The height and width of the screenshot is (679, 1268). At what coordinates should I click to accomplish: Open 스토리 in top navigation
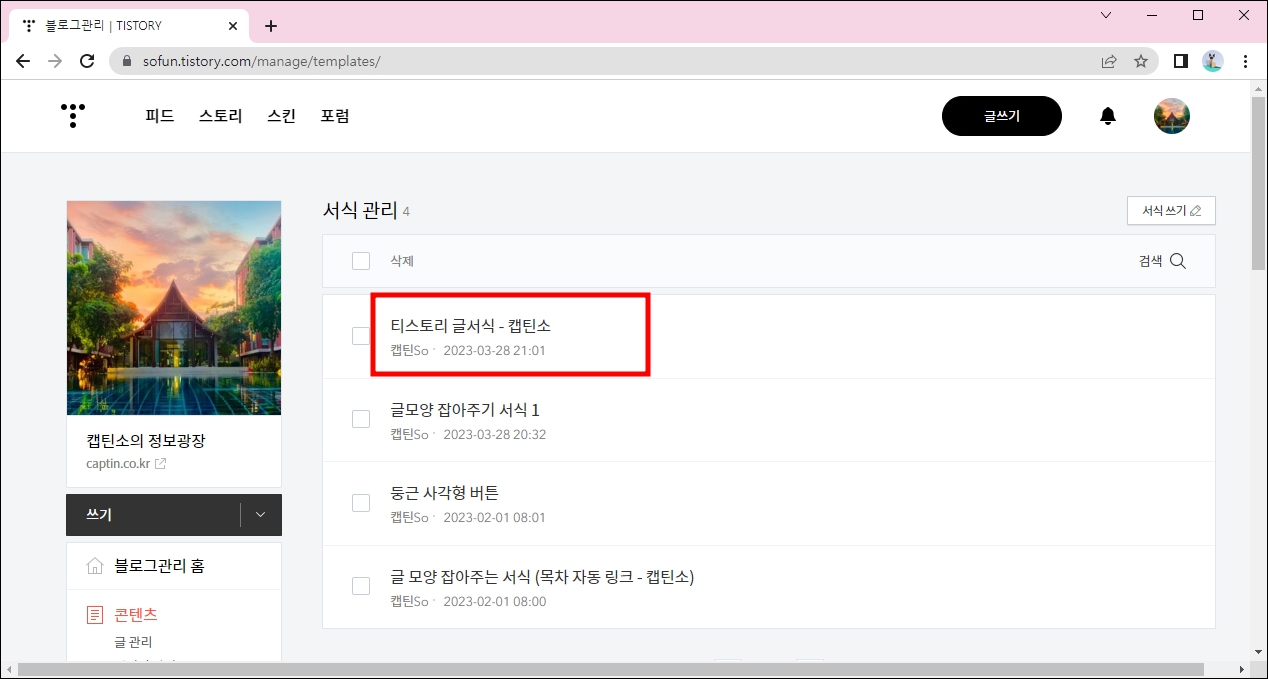221,116
